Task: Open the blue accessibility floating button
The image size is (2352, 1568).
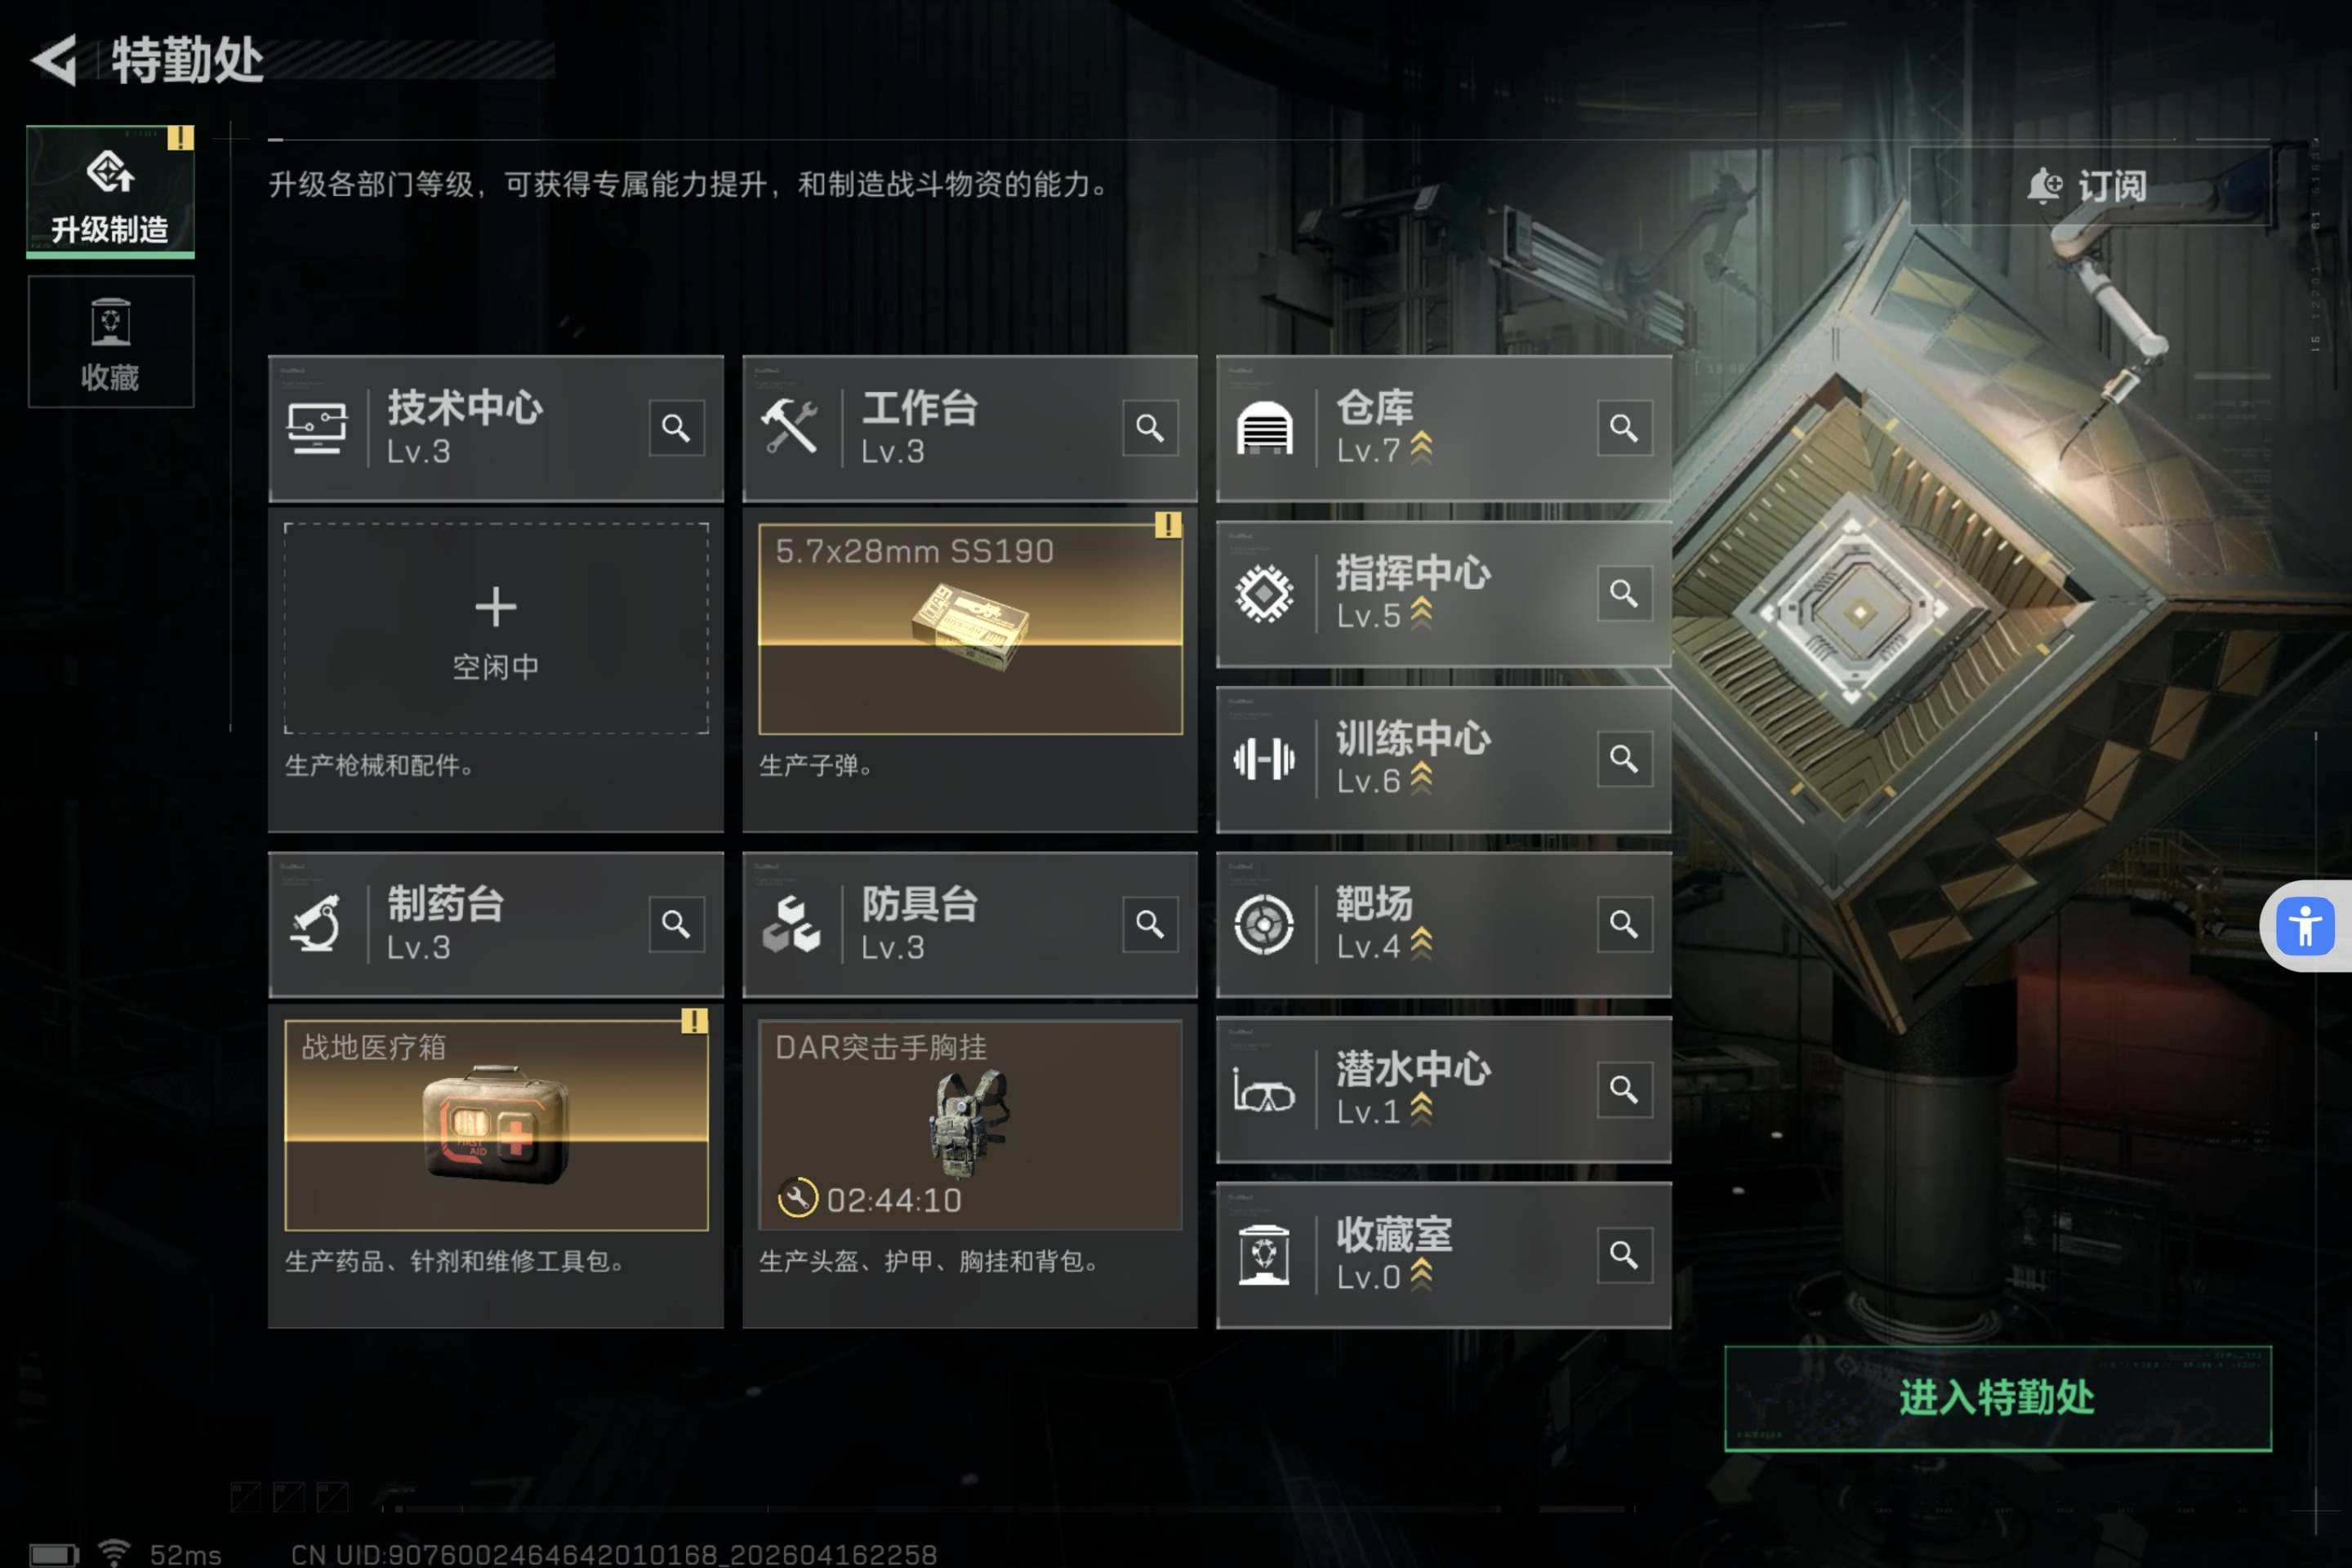Action: tap(2305, 926)
